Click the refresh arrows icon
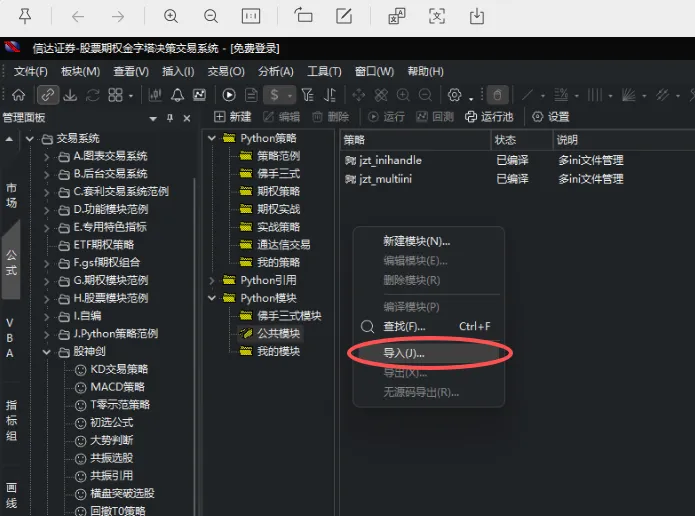The image size is (695, 516). (x=93, y=95)
